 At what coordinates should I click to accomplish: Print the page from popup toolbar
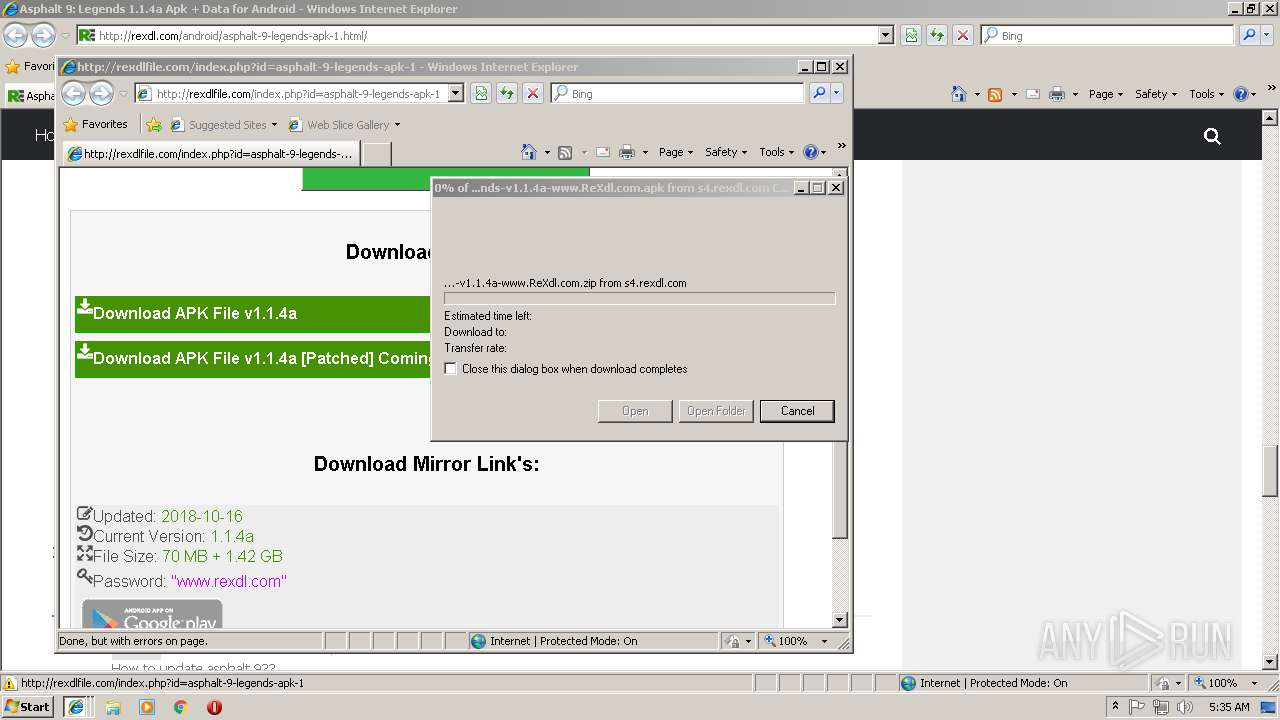coord(627,152)
